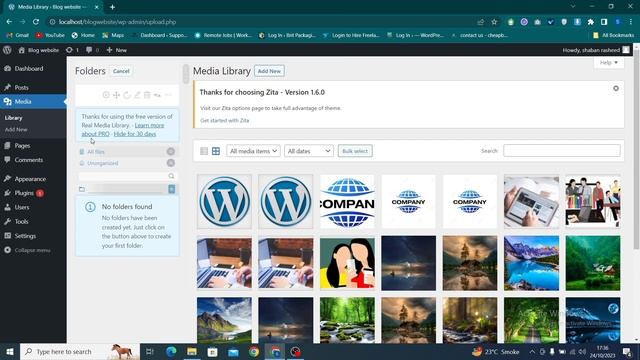Open Chrome extensions puzzle icon
The image size is (640, 360).
click(591, 22)
